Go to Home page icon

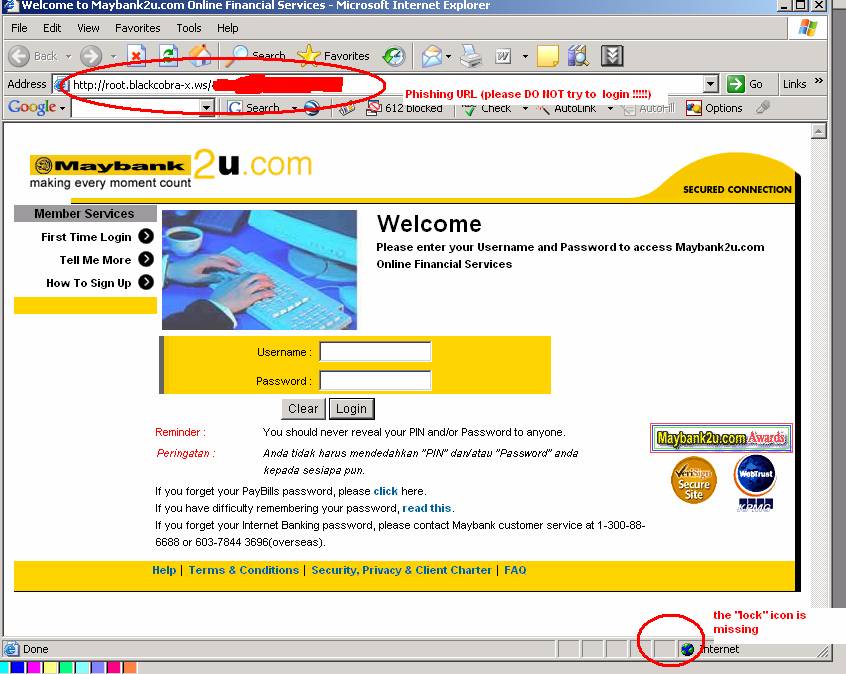(x=200, y=56)
